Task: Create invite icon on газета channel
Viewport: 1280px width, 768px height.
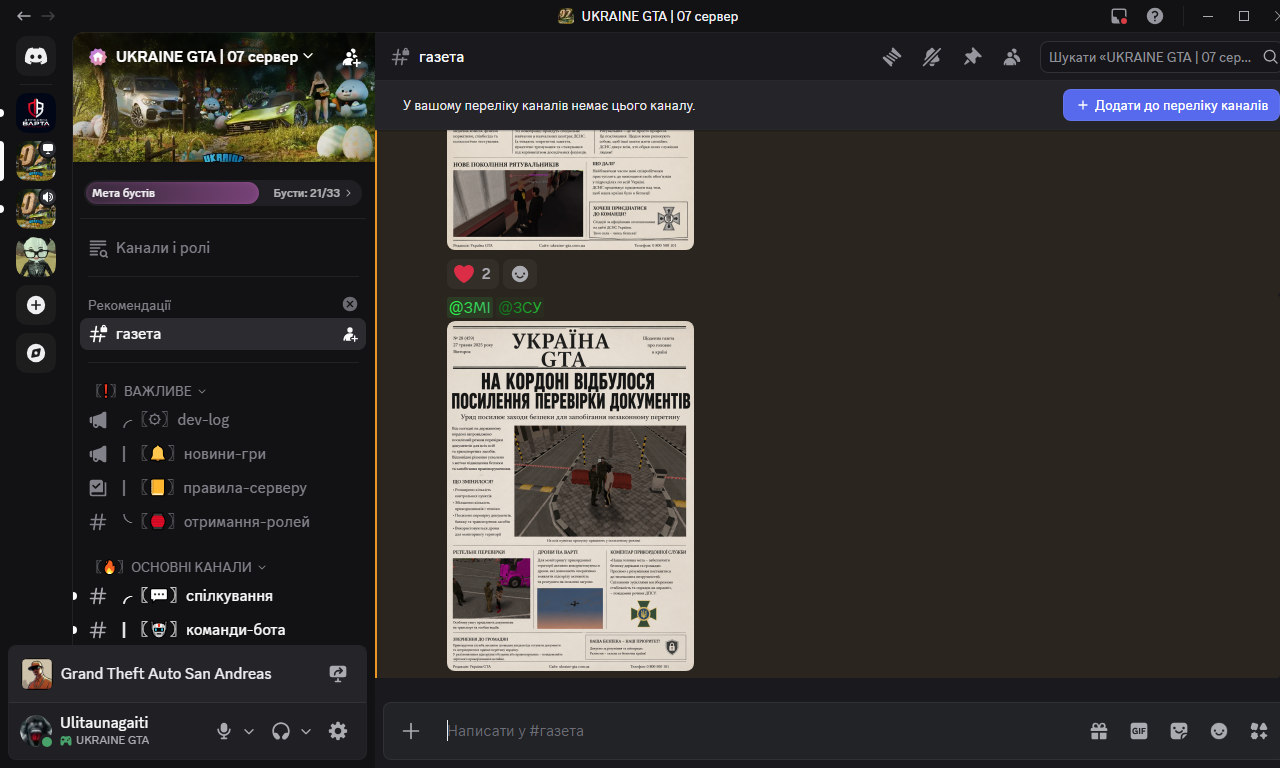Action: pyautogui.click(x=351, y=334)
